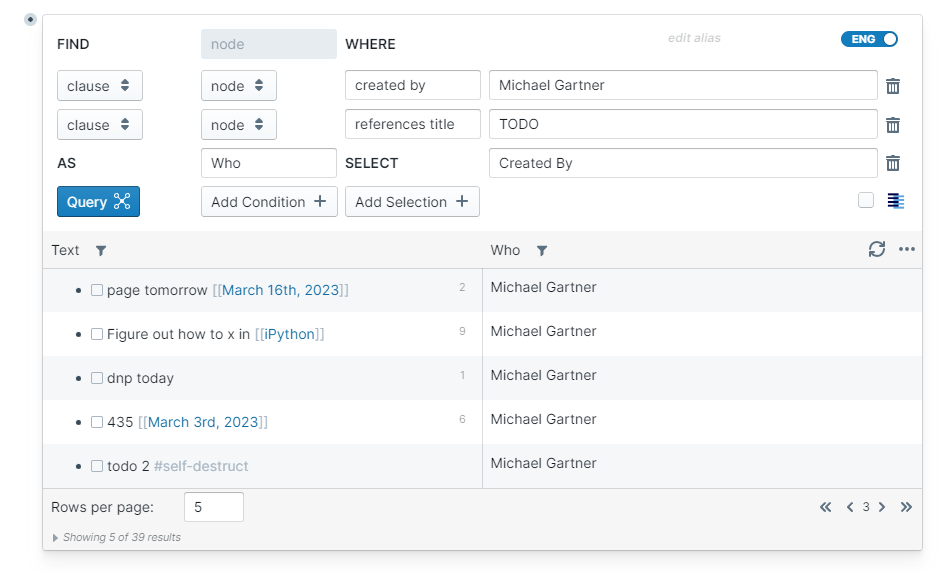The width and height of the screenshot is (943, 572).
Task: Filter the Who column
Action: coord(541,251)
